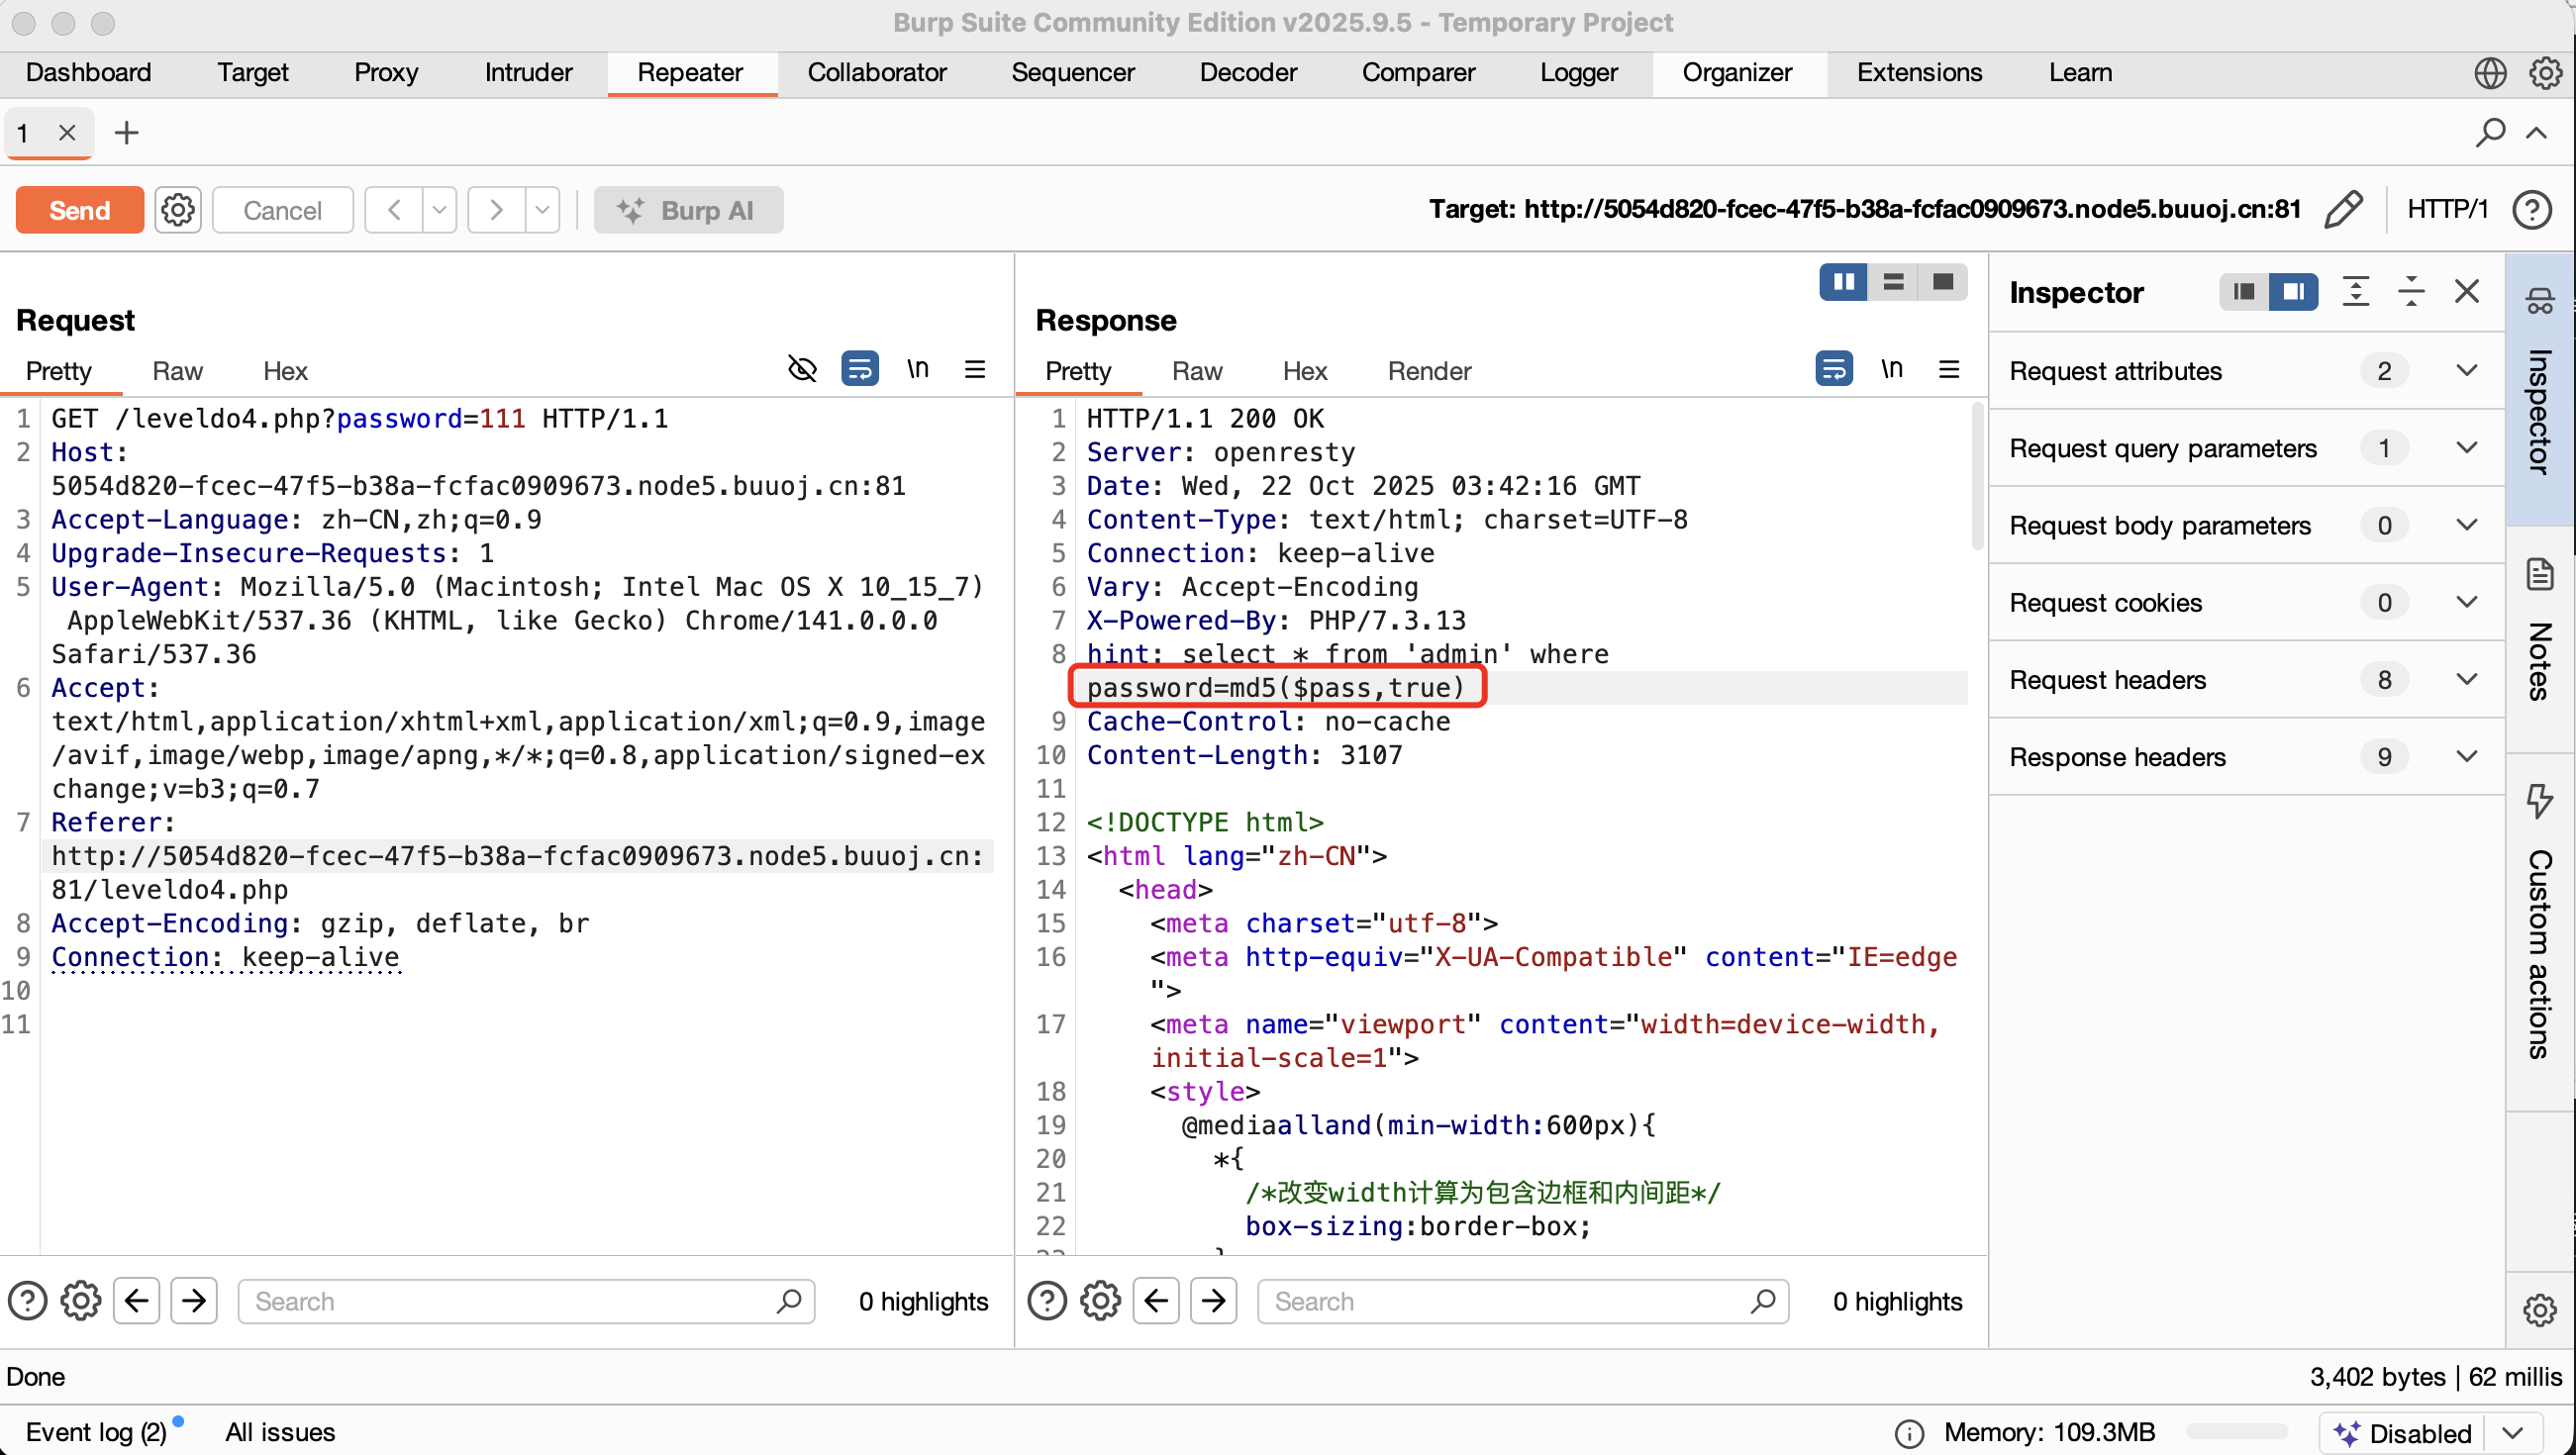Click the Burp AI sparkle button
The image size is (2576, 1455).
point(688,210)
